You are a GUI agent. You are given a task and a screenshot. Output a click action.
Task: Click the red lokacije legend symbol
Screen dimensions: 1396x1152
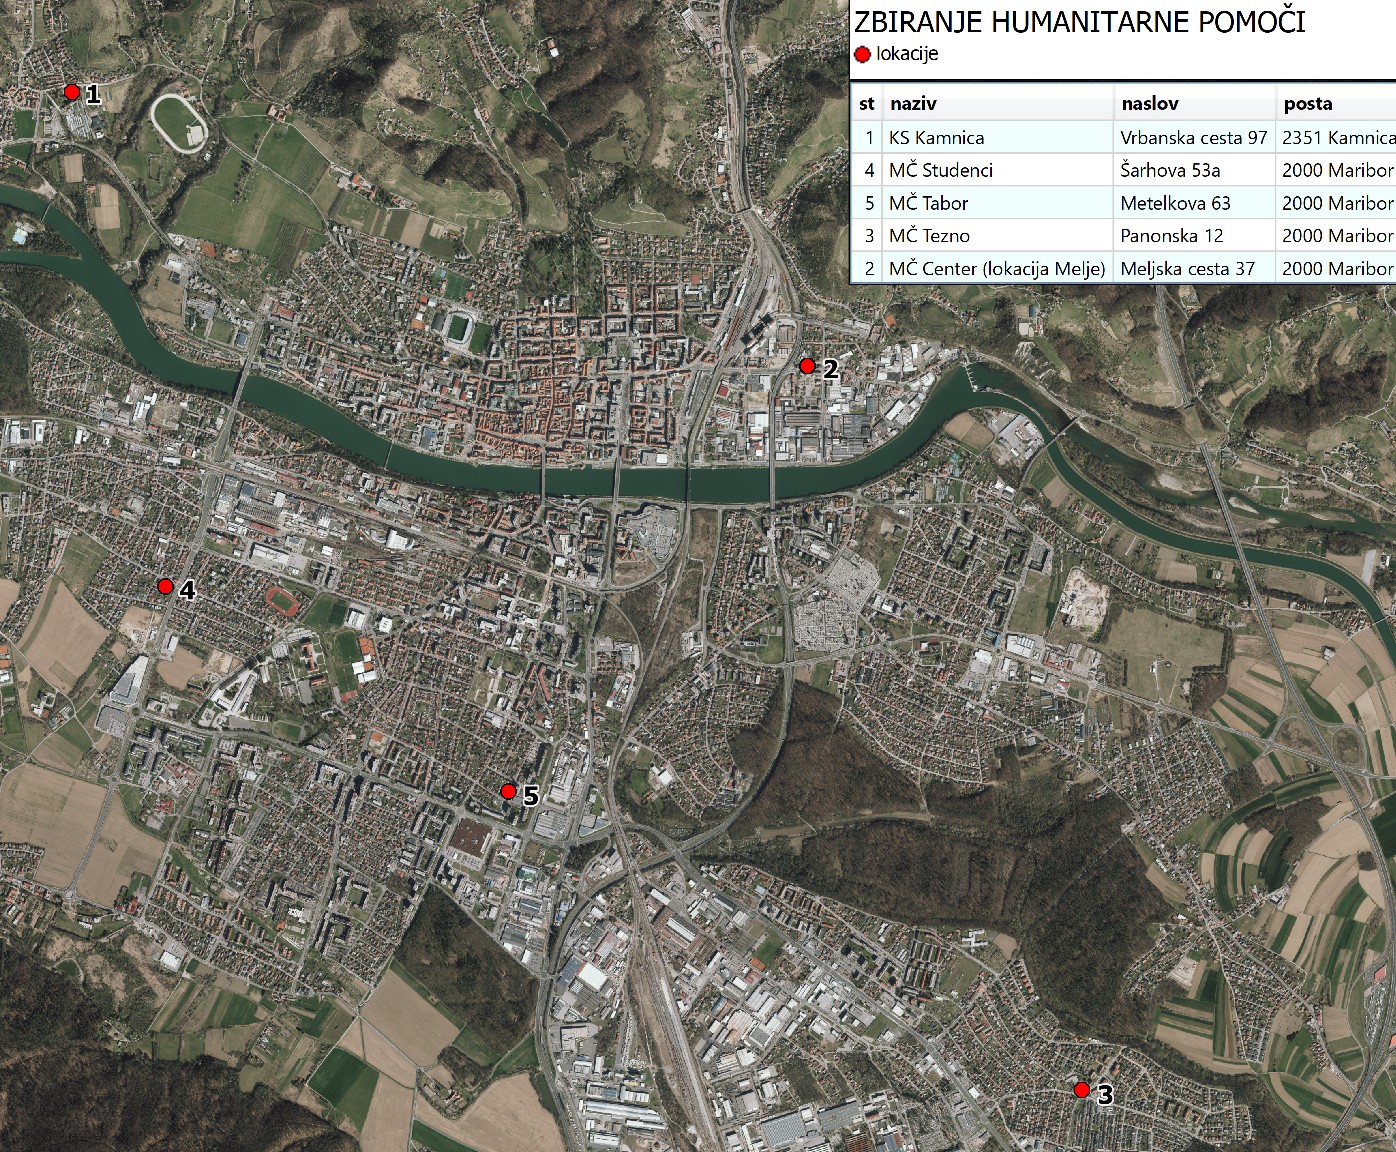862,55
